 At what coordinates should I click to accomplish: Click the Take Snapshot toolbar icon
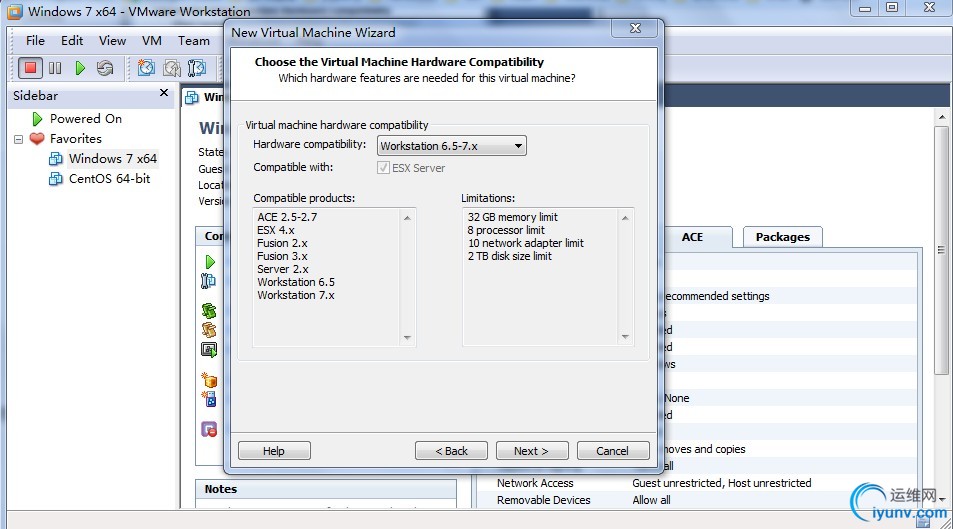tap(146, 67)
